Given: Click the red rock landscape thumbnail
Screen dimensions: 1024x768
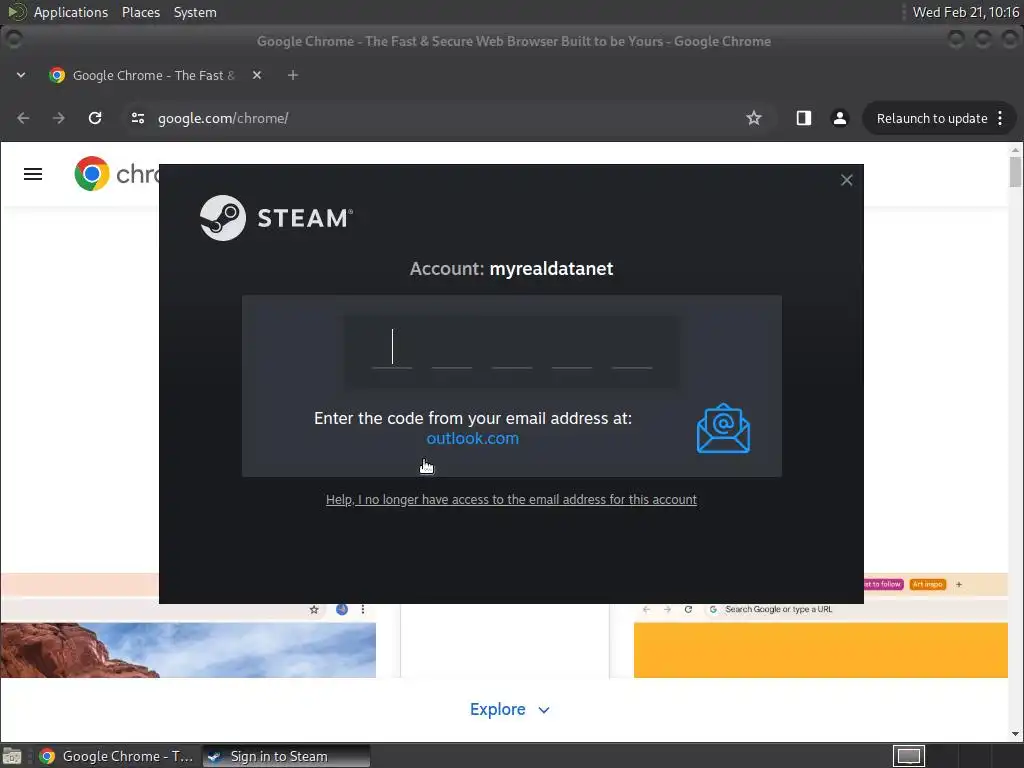Looking at the screenshot, I should pos(188,650).
